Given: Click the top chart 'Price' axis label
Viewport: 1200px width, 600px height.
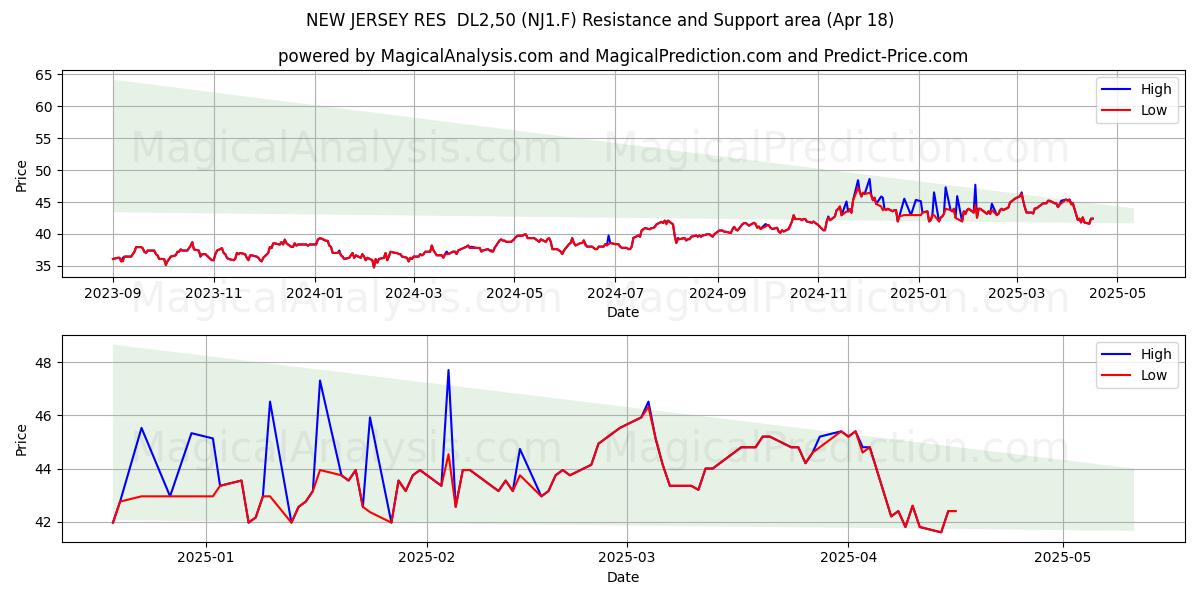Looking at the screenshot, I should point(22,174).
